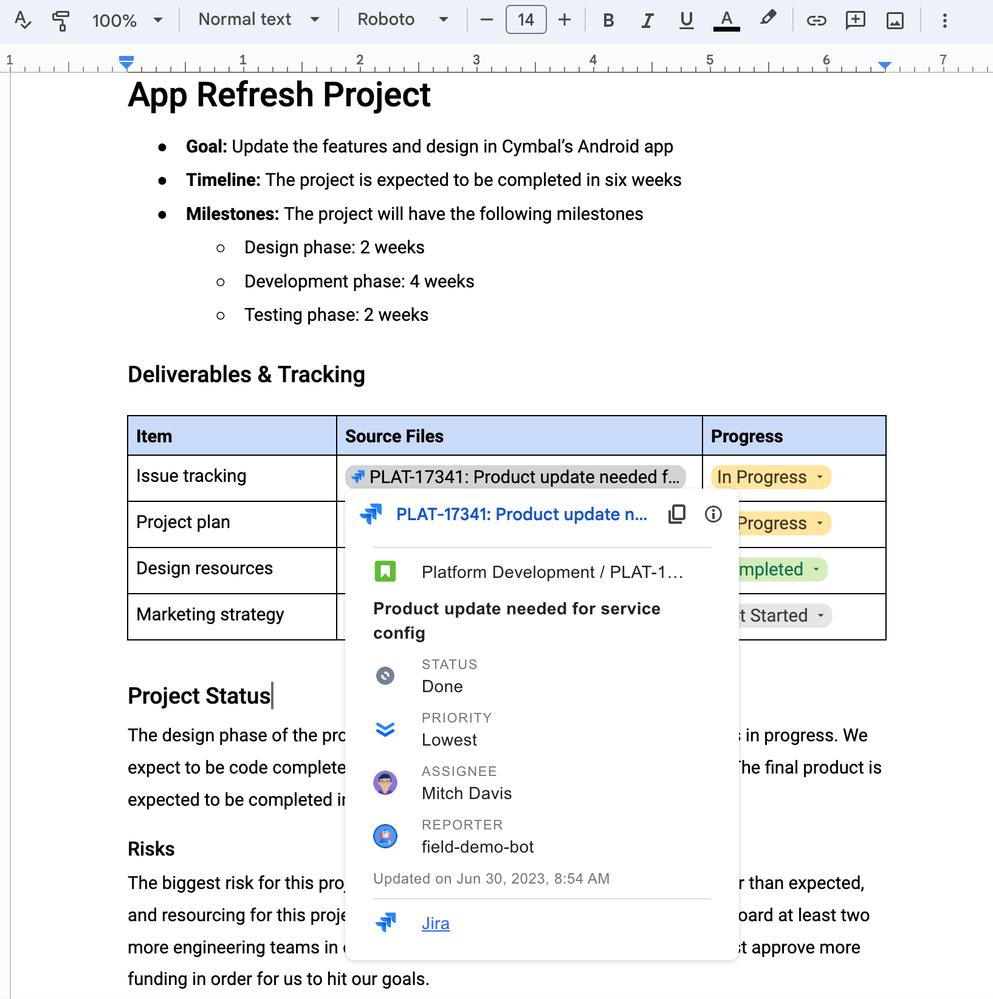Viewport: 993px width, 999px height.
Task: Click the Jira logo beside Jira link
Action: (x=385, y=922)
